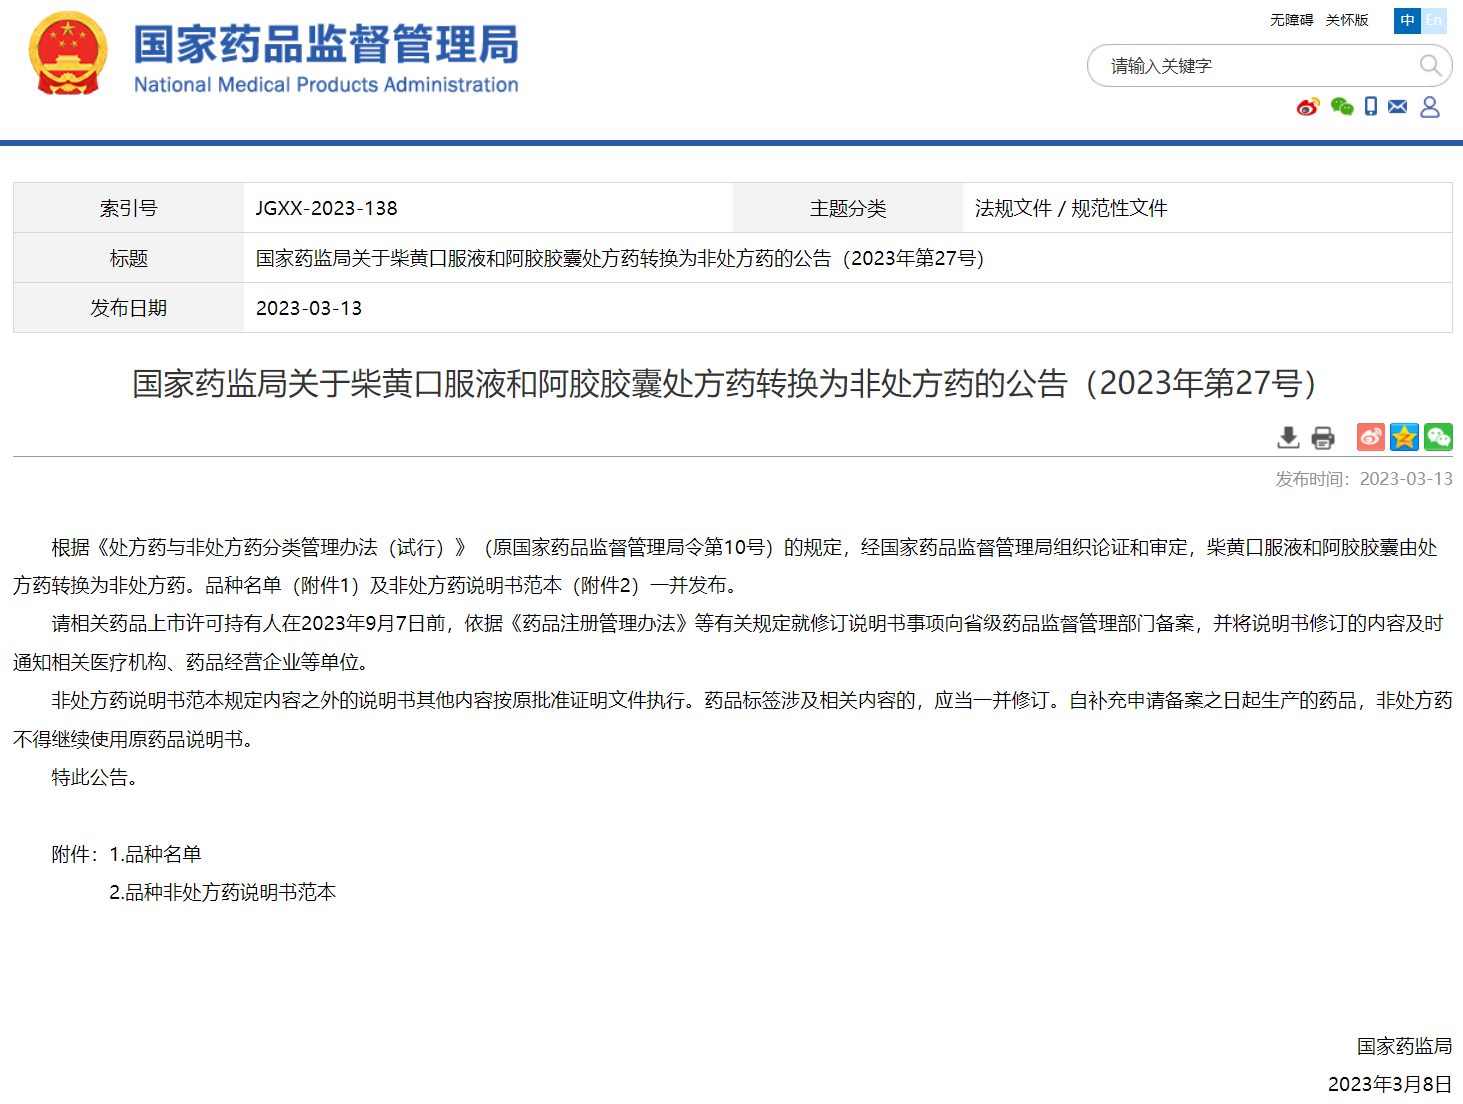1463x1104 pixels.
Task: Click the 特此公告 line
Action: (94, 777)
